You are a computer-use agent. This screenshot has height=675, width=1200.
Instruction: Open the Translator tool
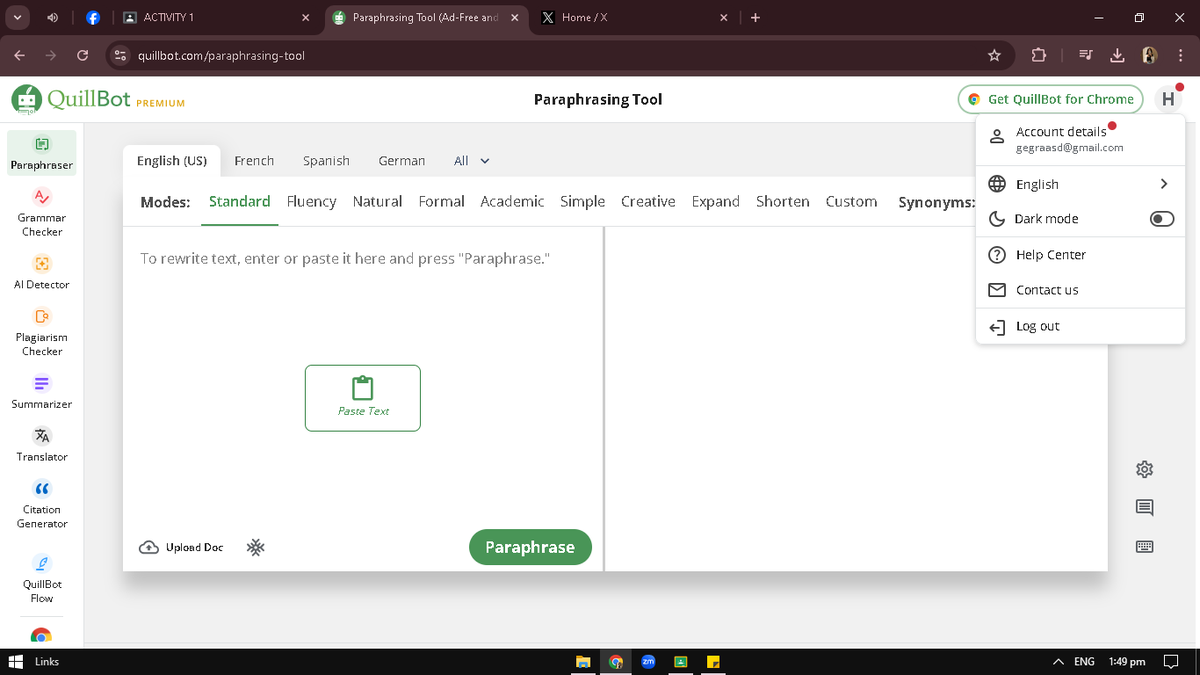tap(42, 445)
